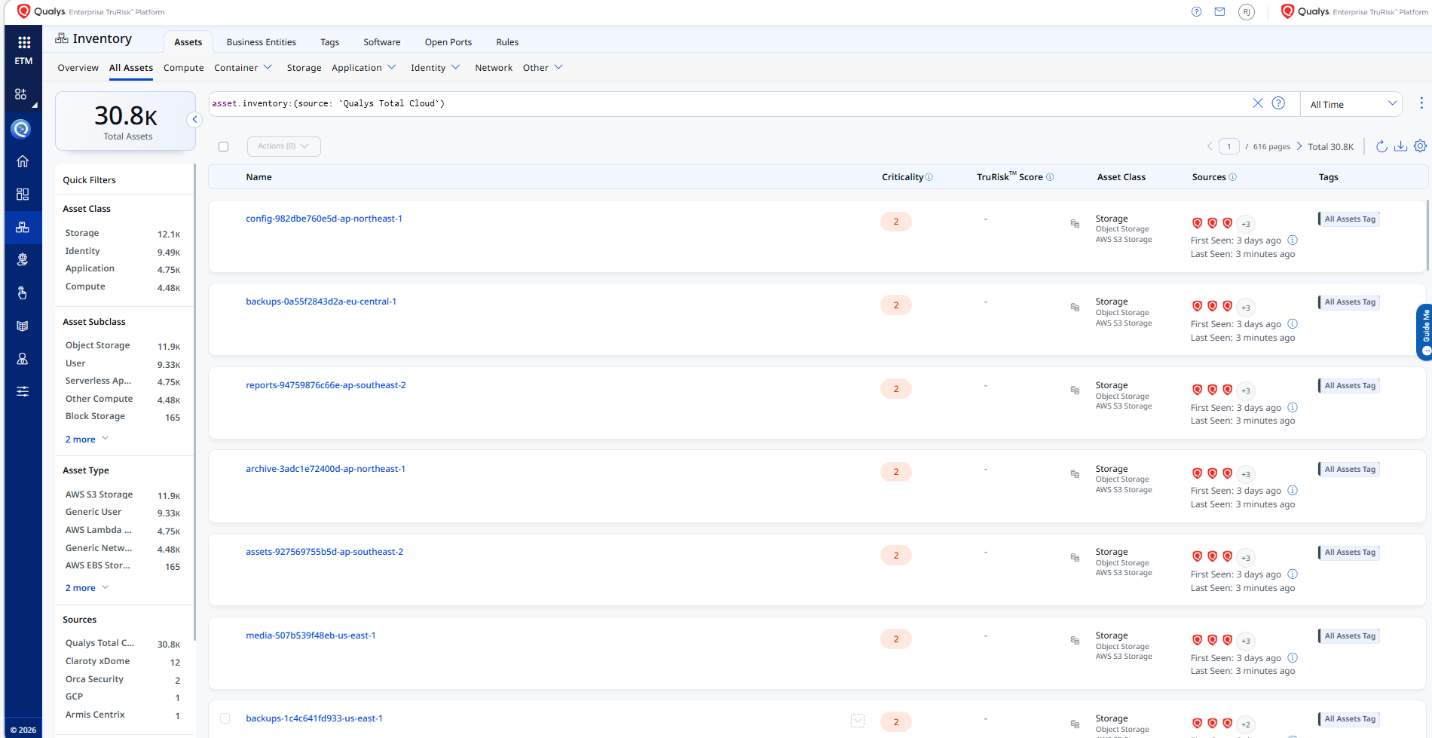Open the pointing-hand sidebar icon
This screenshot has height=738, width=1432.
coord(22,292)
